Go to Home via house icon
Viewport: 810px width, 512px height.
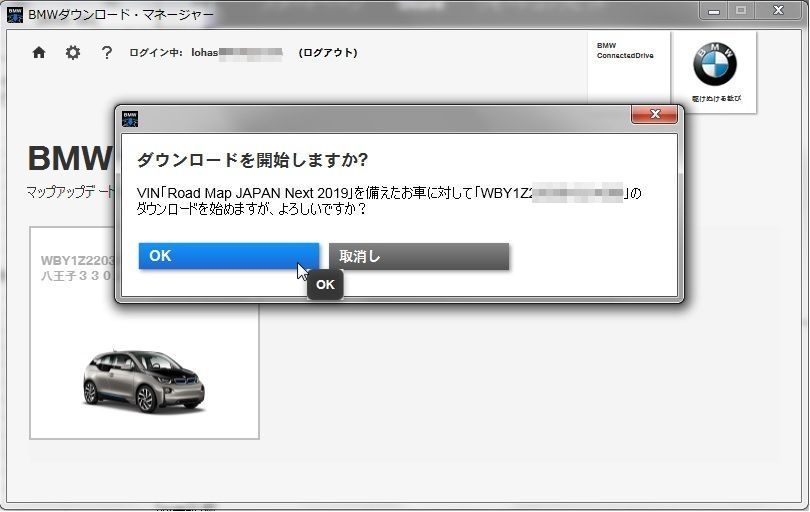39,52
